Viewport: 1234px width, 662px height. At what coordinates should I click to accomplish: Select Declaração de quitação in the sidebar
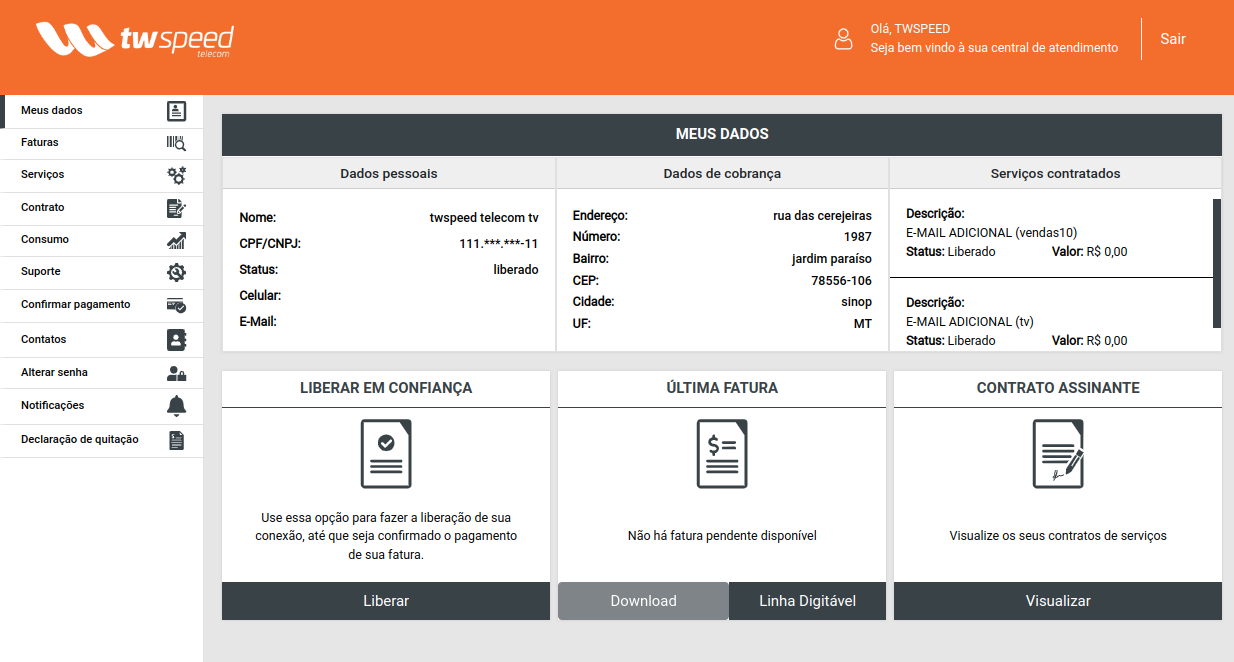(x=102, y=440)
